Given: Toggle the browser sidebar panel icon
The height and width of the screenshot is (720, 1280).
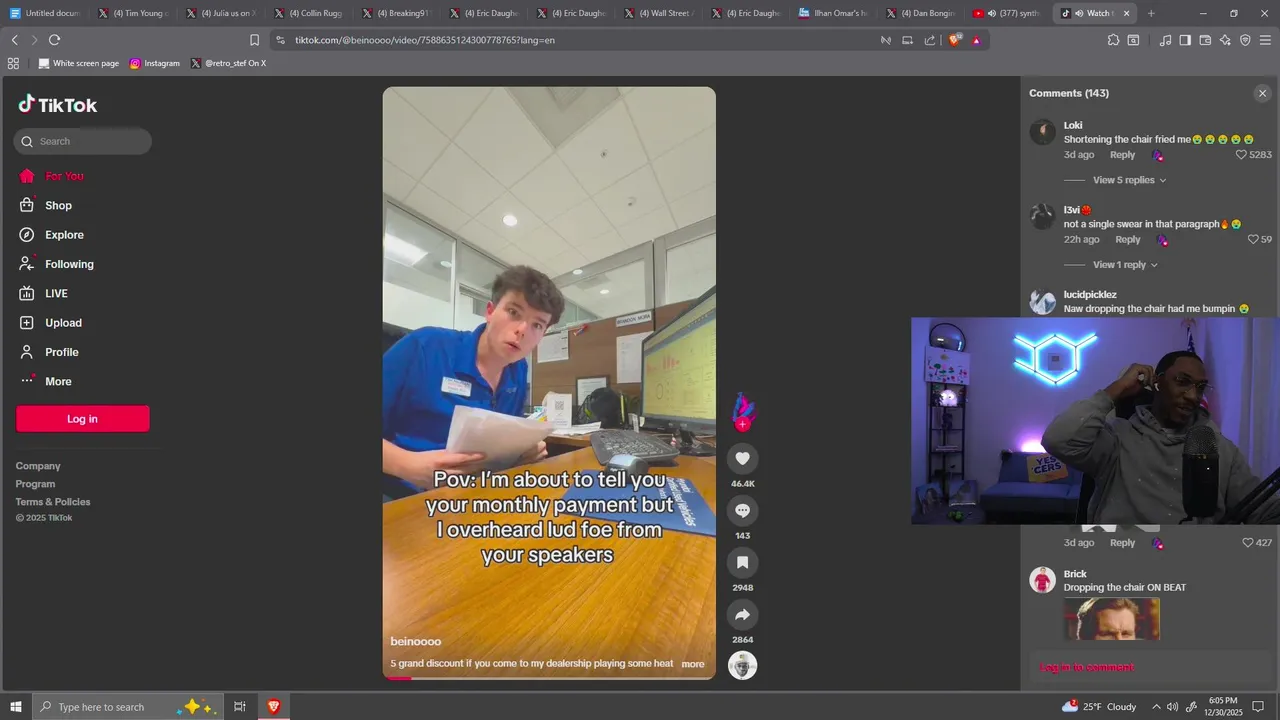Looking at the screenshot, I should (x=1185, y=40).
